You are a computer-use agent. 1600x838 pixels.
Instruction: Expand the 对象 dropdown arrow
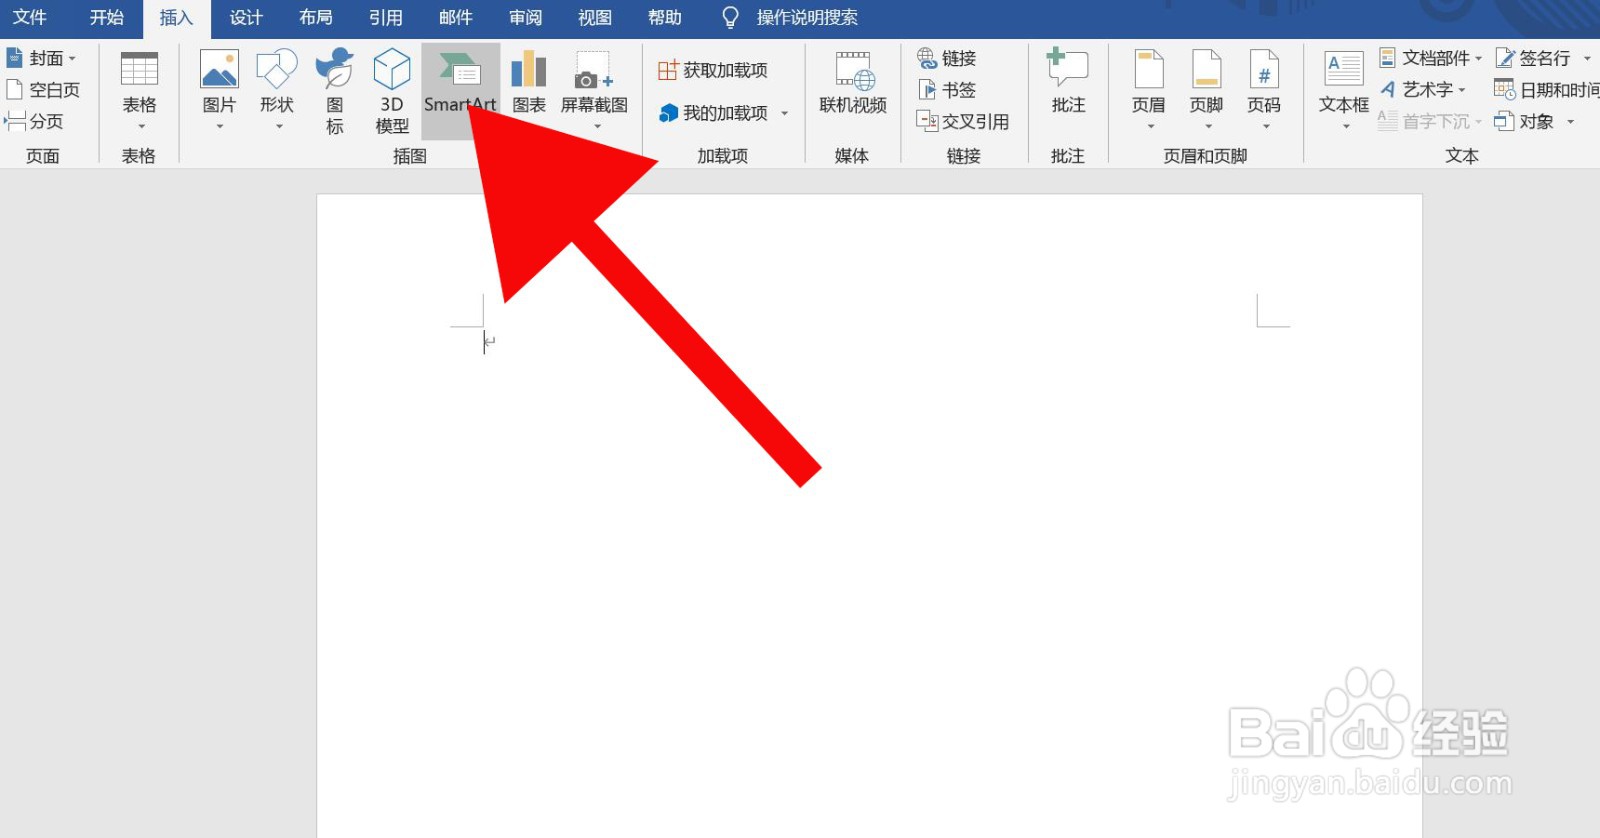1570,122
